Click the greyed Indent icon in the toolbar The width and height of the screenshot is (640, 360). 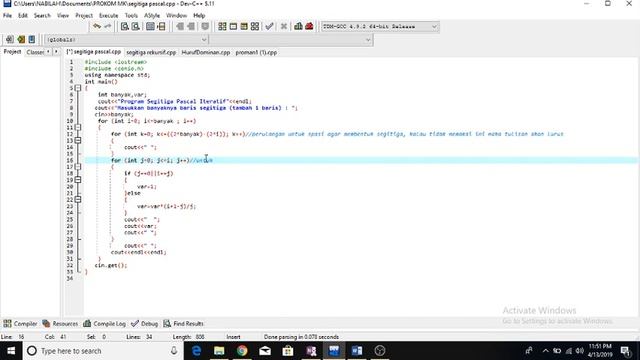coord(191,27)
